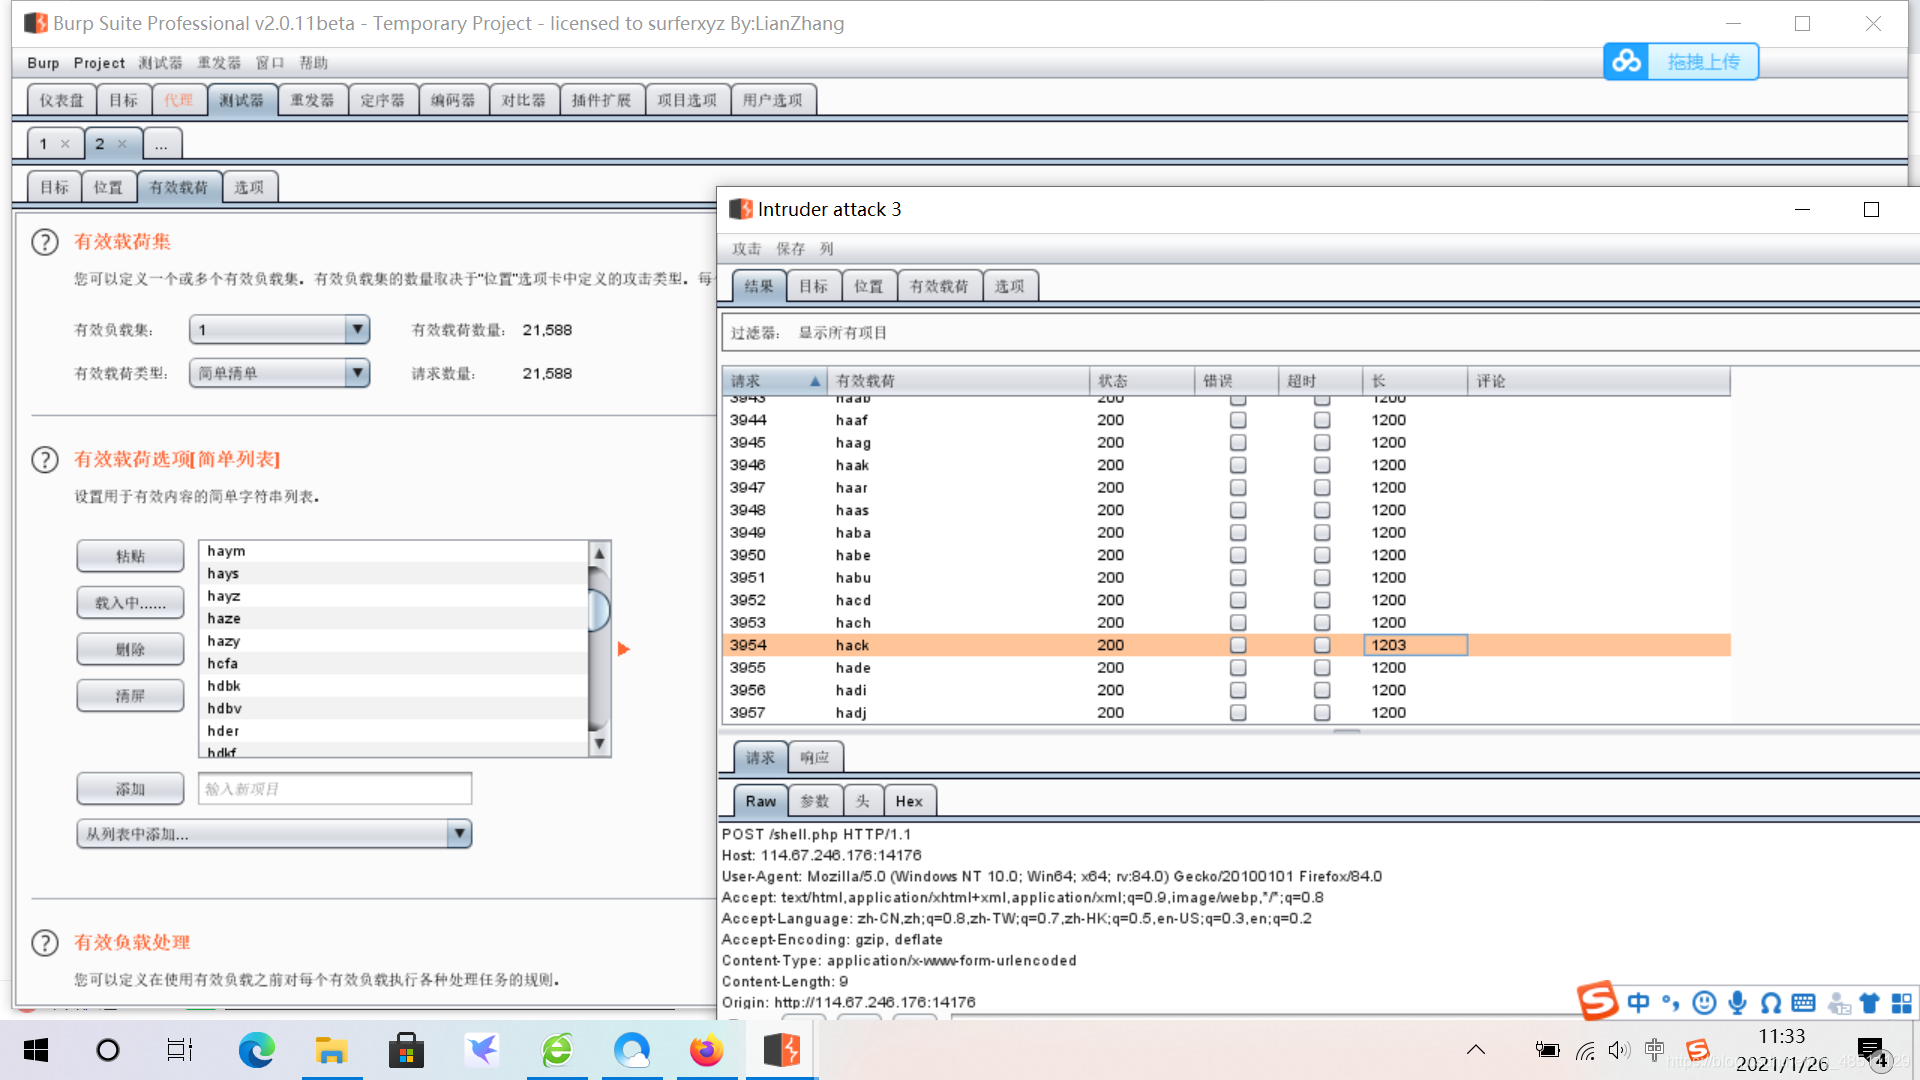Click Sogou emoji face icon
The image size is (1920, 1080).
1705,1002
